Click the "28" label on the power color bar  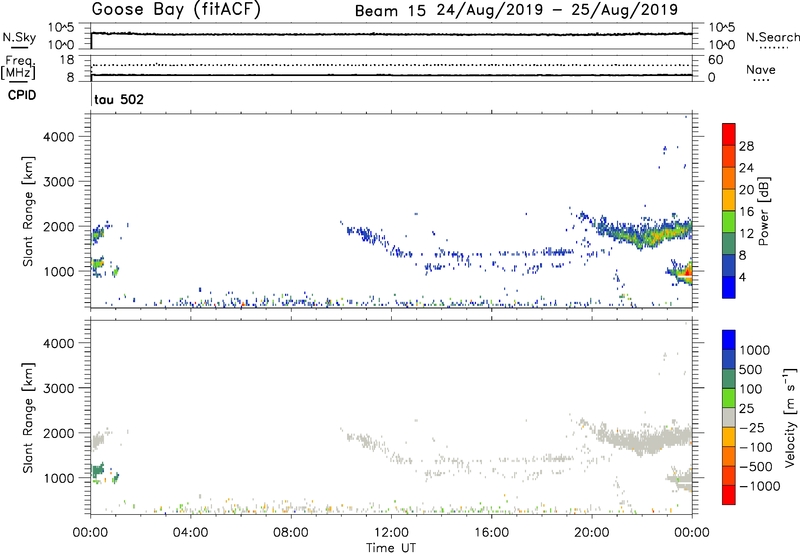[746, 146]
